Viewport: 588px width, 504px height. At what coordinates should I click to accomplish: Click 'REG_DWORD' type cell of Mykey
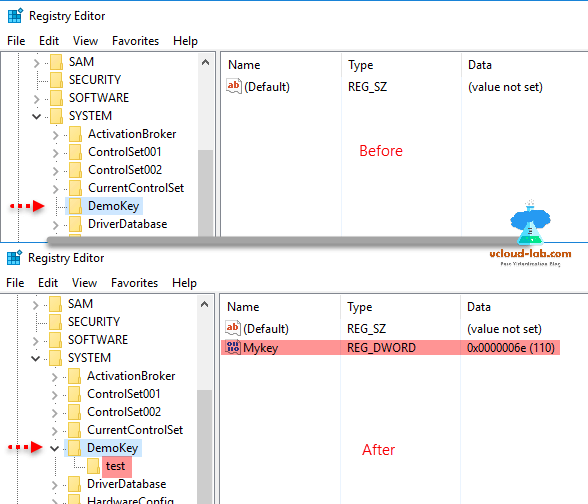pyautogui.click(x=381, y=348)
